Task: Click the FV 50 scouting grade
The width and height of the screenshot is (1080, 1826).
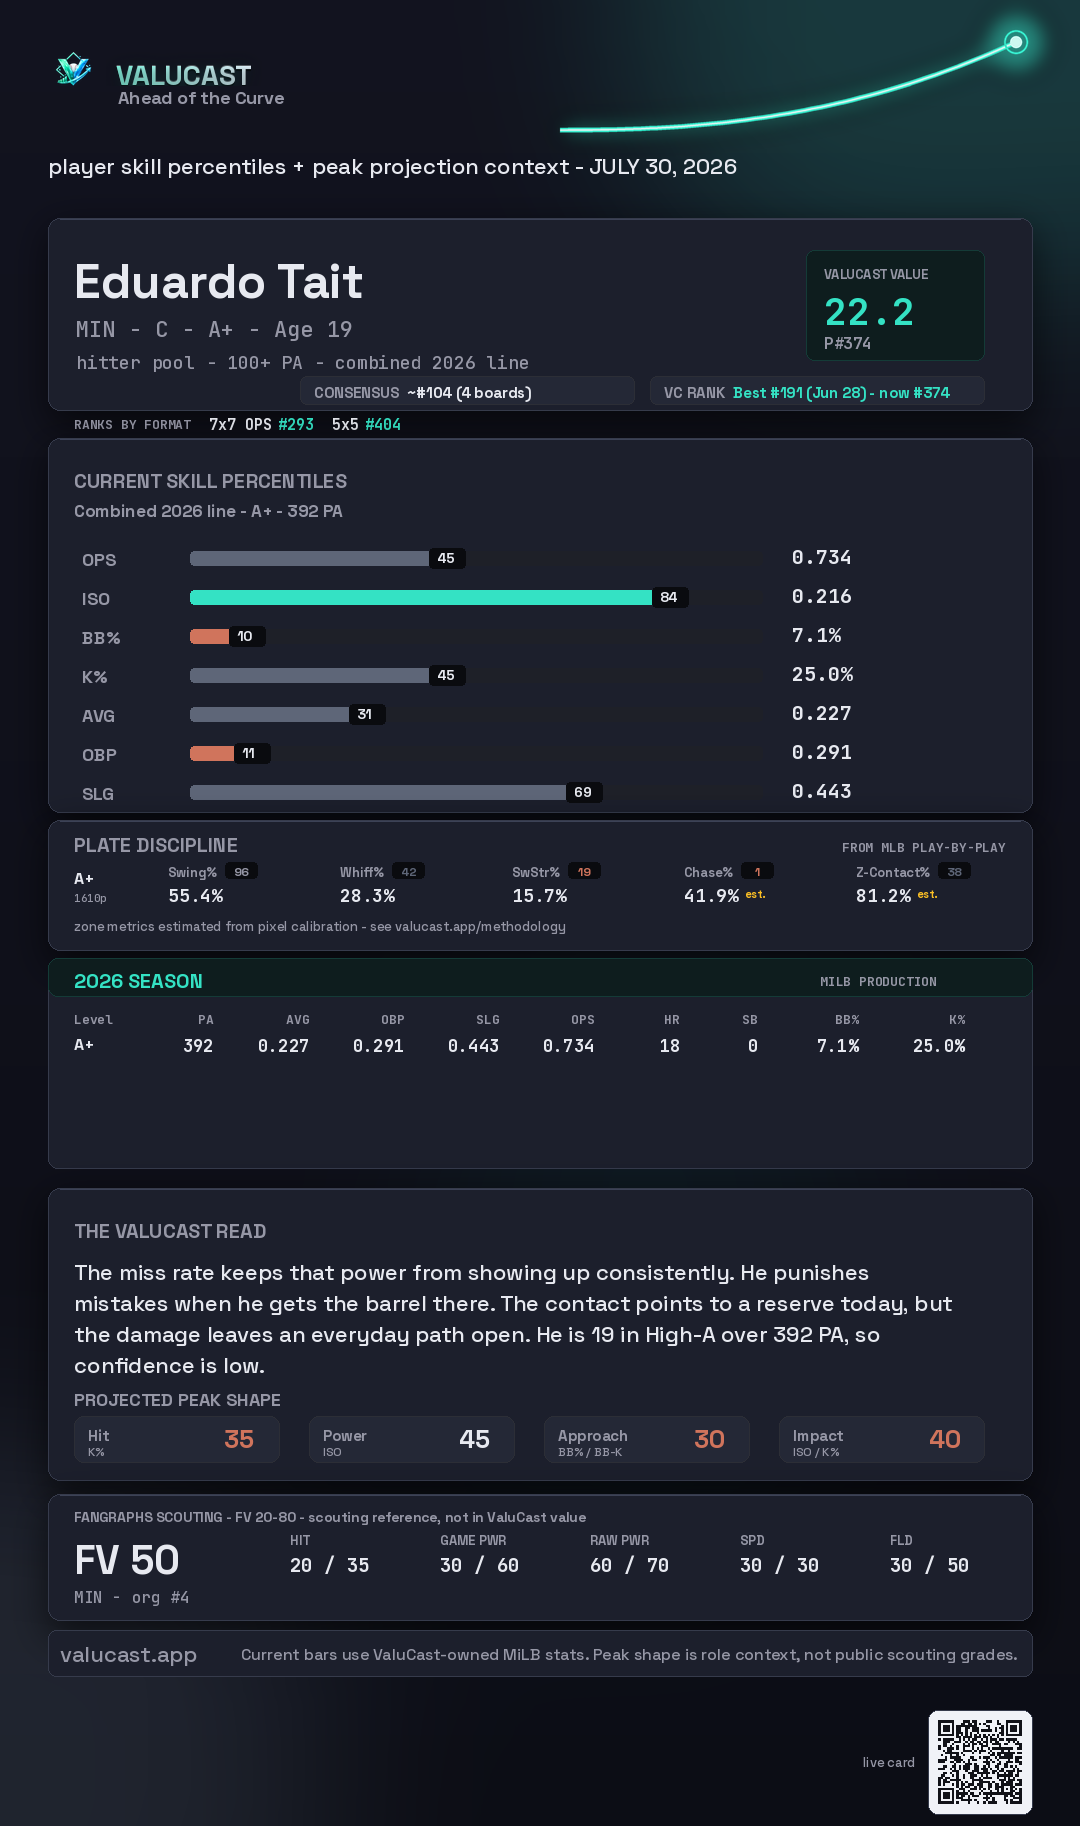Action: point(127,1560)
